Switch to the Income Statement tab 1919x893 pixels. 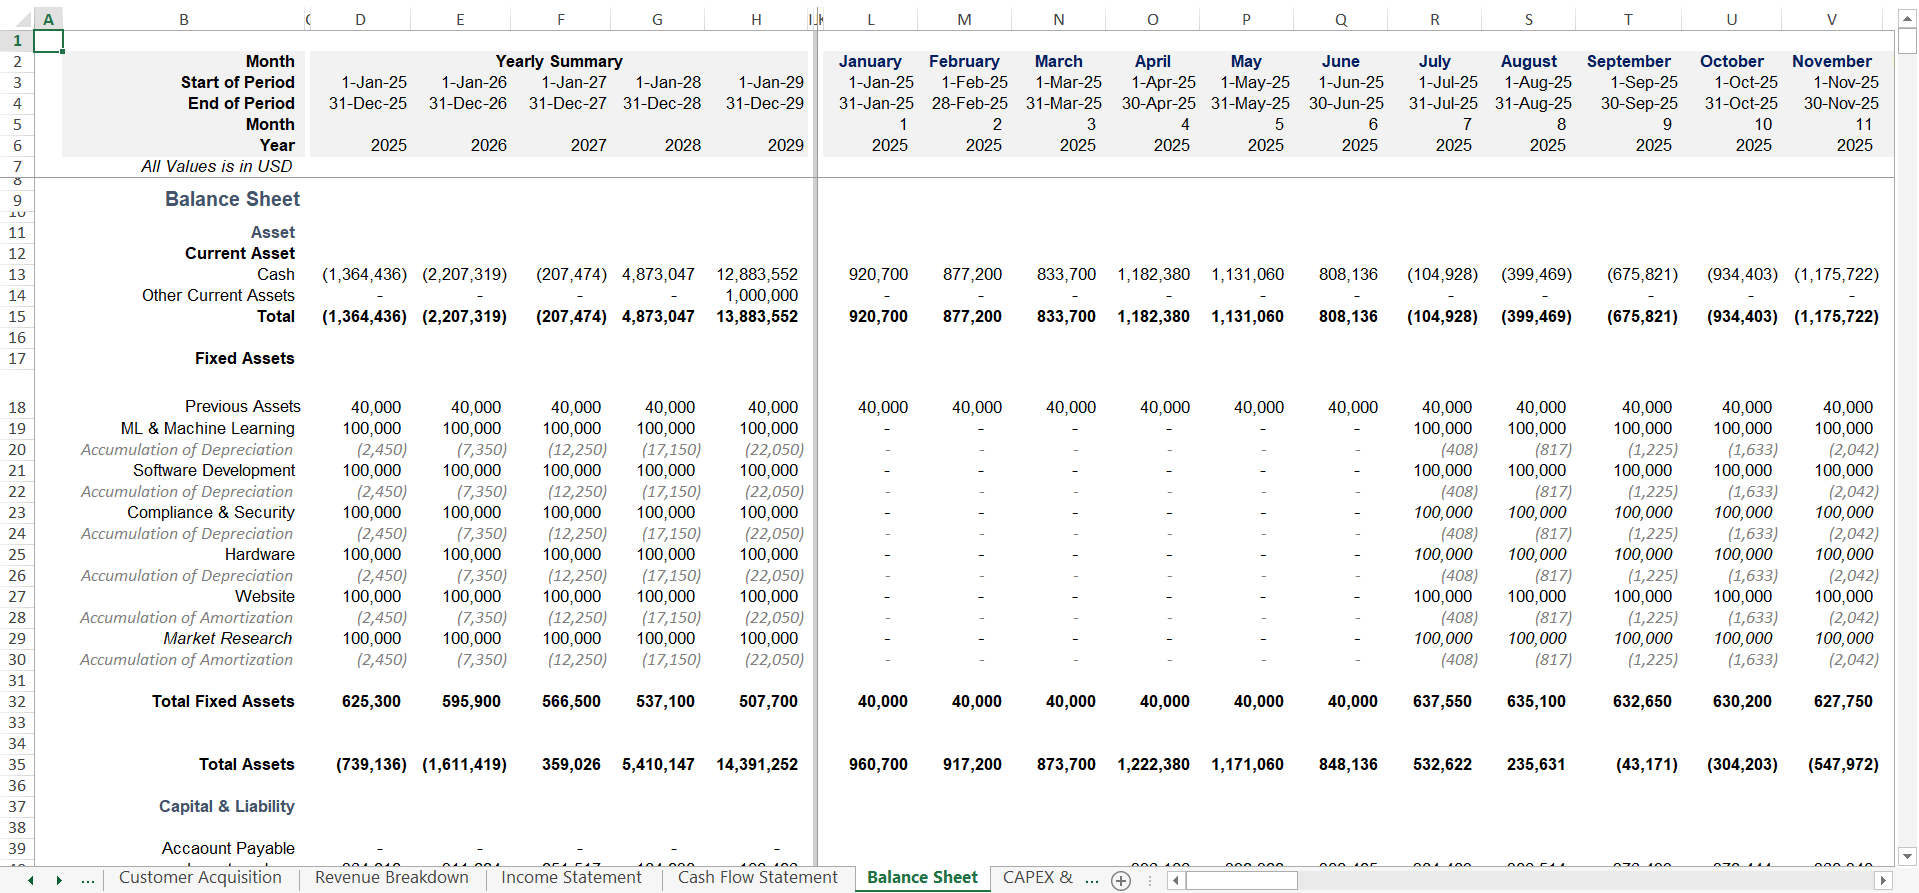[x=571, y=878]
